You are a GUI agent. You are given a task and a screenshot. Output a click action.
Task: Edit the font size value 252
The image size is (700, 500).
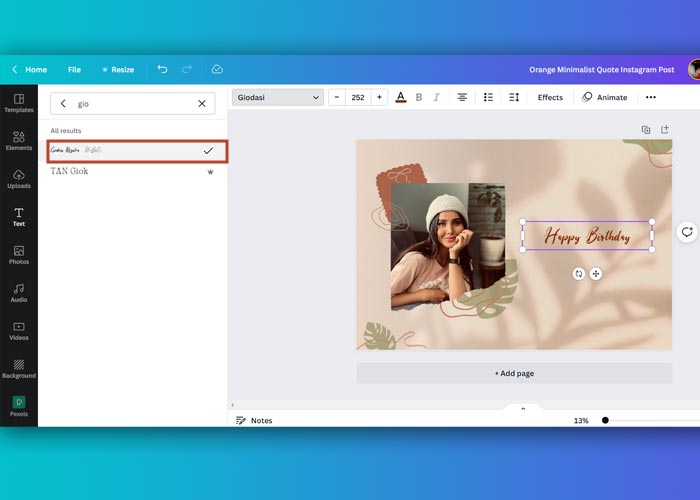coord(358,97)
